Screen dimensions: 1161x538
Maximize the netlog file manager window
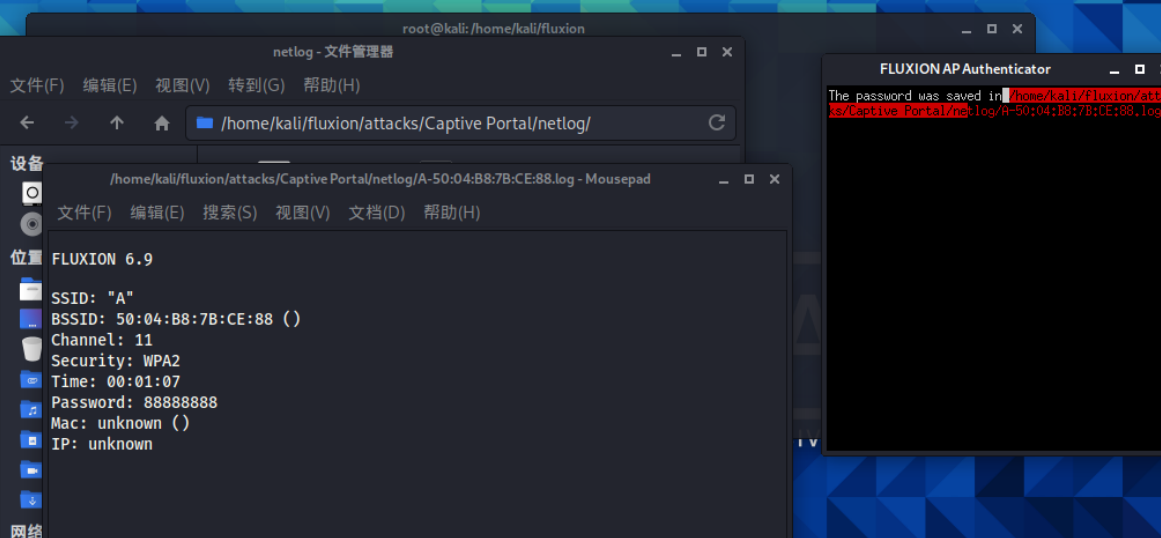(701, 53)
